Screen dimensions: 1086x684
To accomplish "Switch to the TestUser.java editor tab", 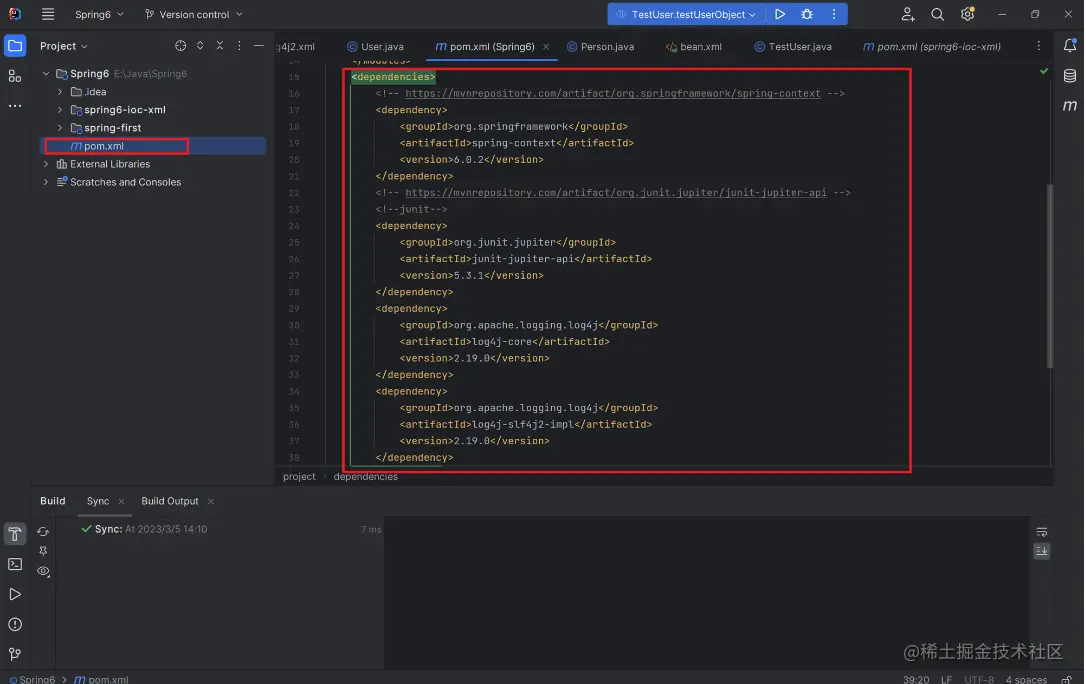I will [793, 46].
